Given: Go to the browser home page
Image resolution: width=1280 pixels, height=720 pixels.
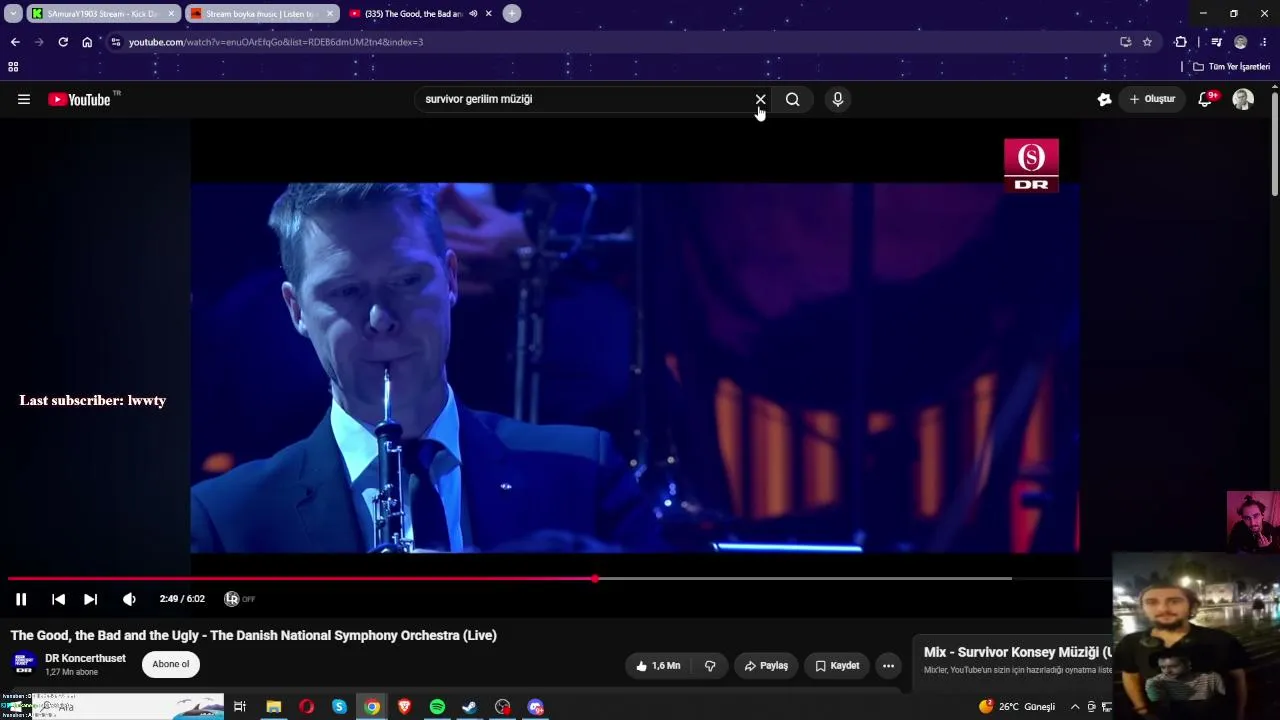Looking at the screenshot, I should (87, 42).
